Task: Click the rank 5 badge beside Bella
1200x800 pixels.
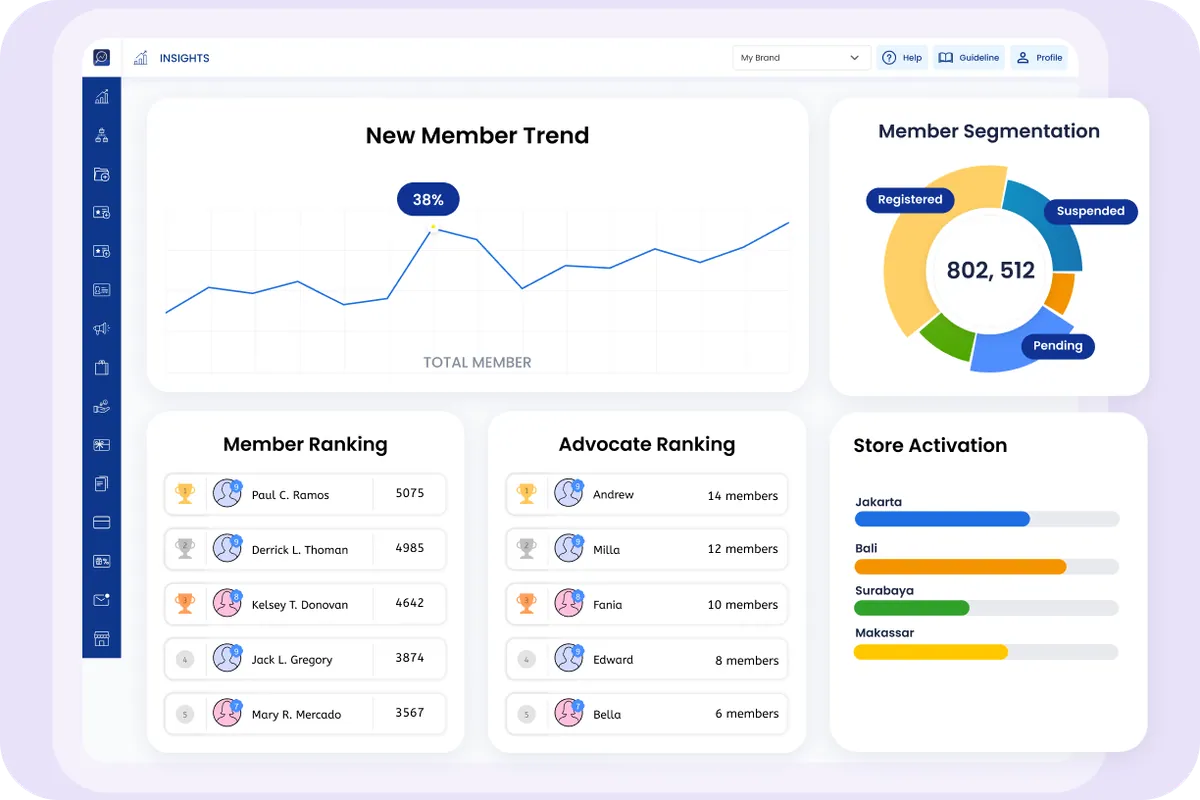Action: click(x=527, y=714)
